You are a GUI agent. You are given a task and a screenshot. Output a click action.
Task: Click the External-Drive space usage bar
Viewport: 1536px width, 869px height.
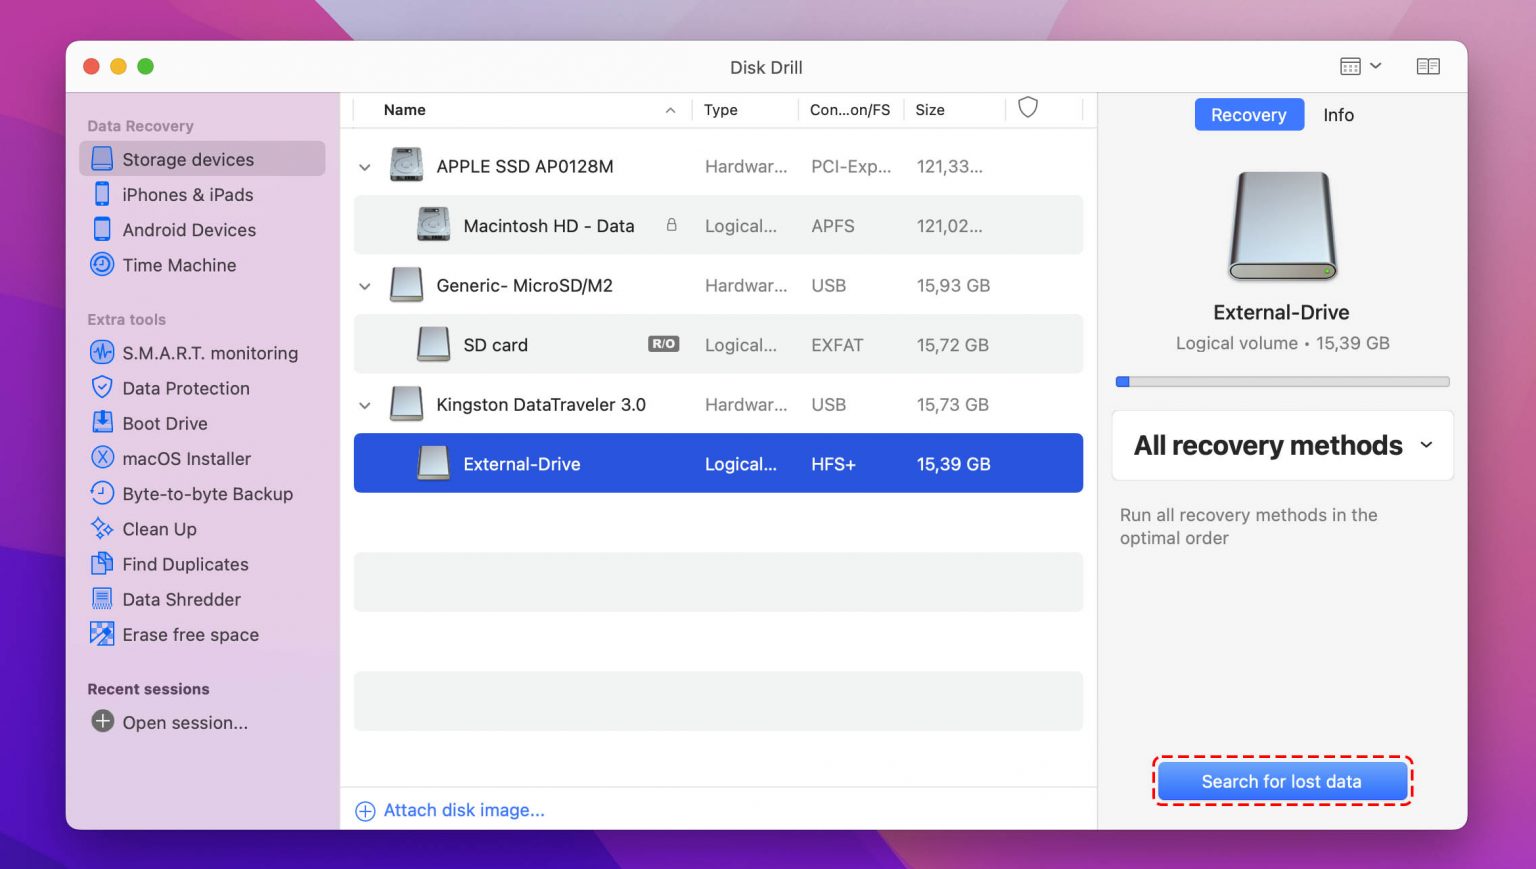(x=1281, y=381)
